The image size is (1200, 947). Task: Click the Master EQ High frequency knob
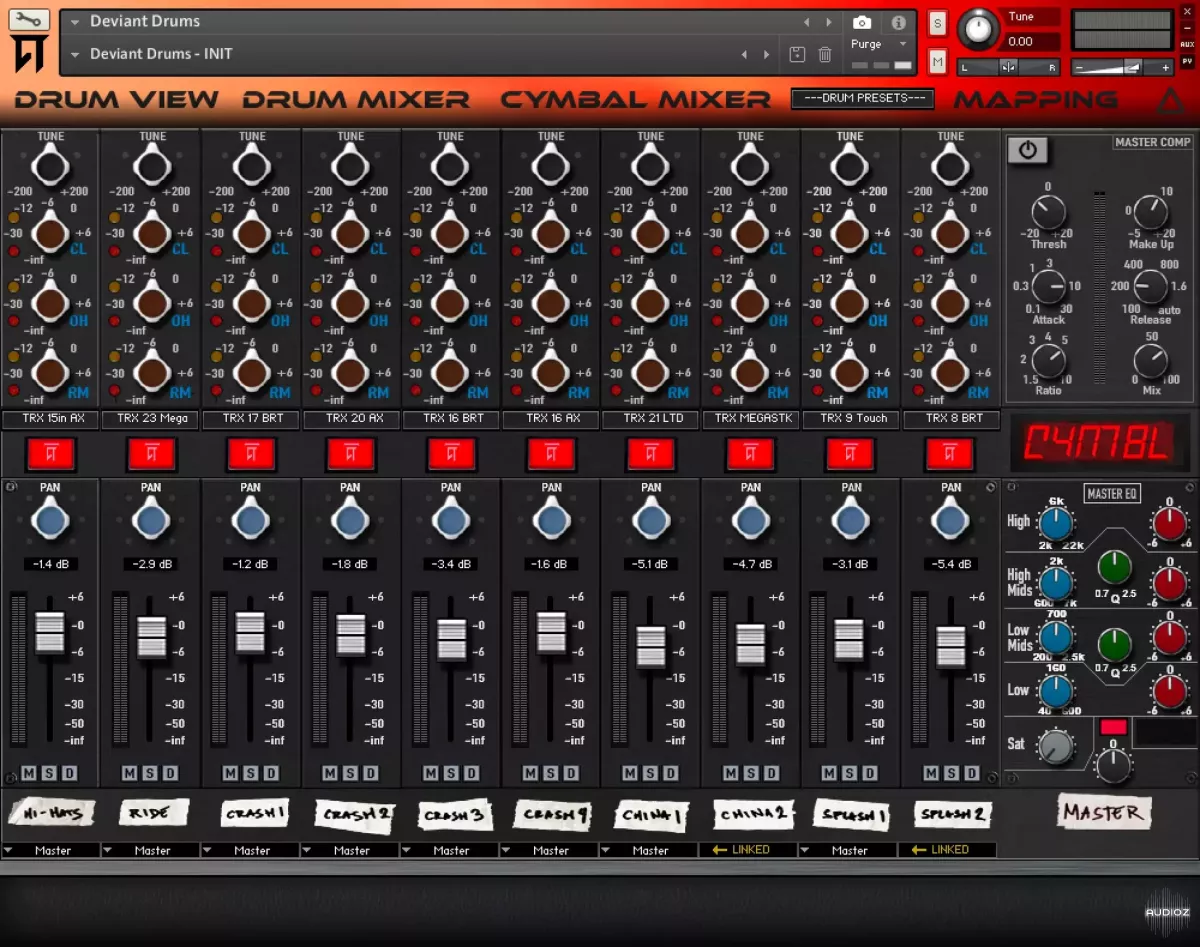click(x=1056, y=523)
